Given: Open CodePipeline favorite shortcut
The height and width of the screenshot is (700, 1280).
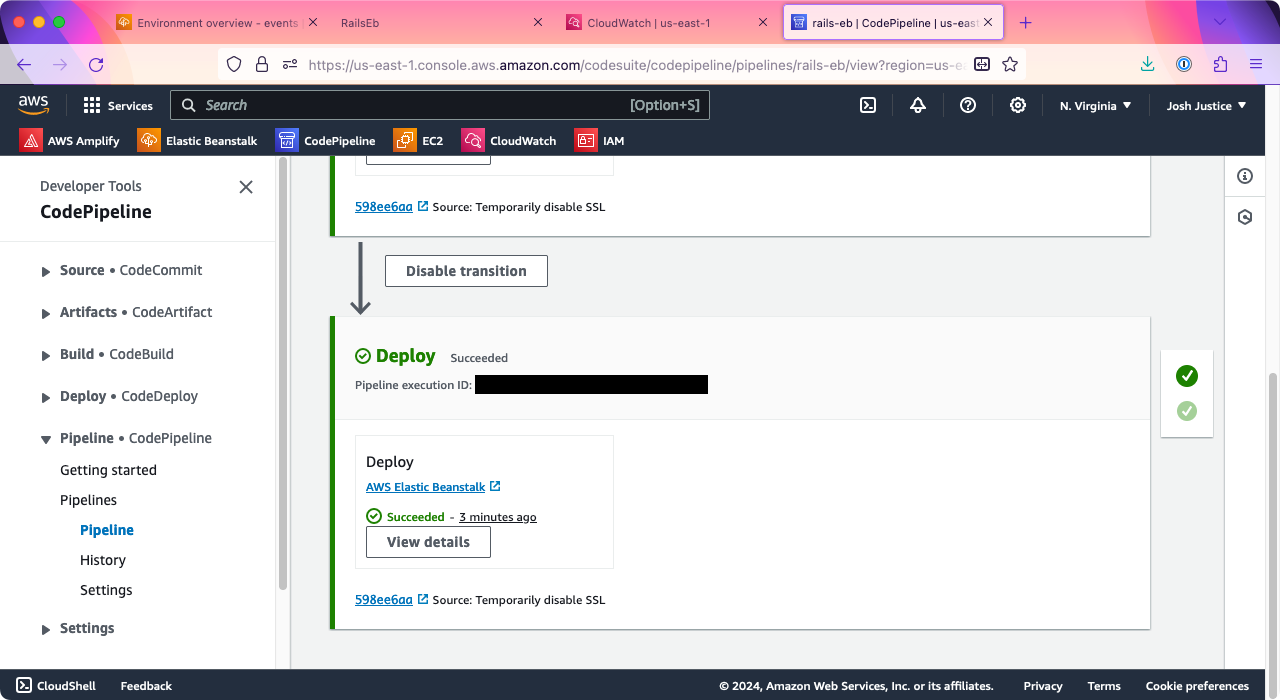Looking at the screenshot, I should tap(326, 141).
